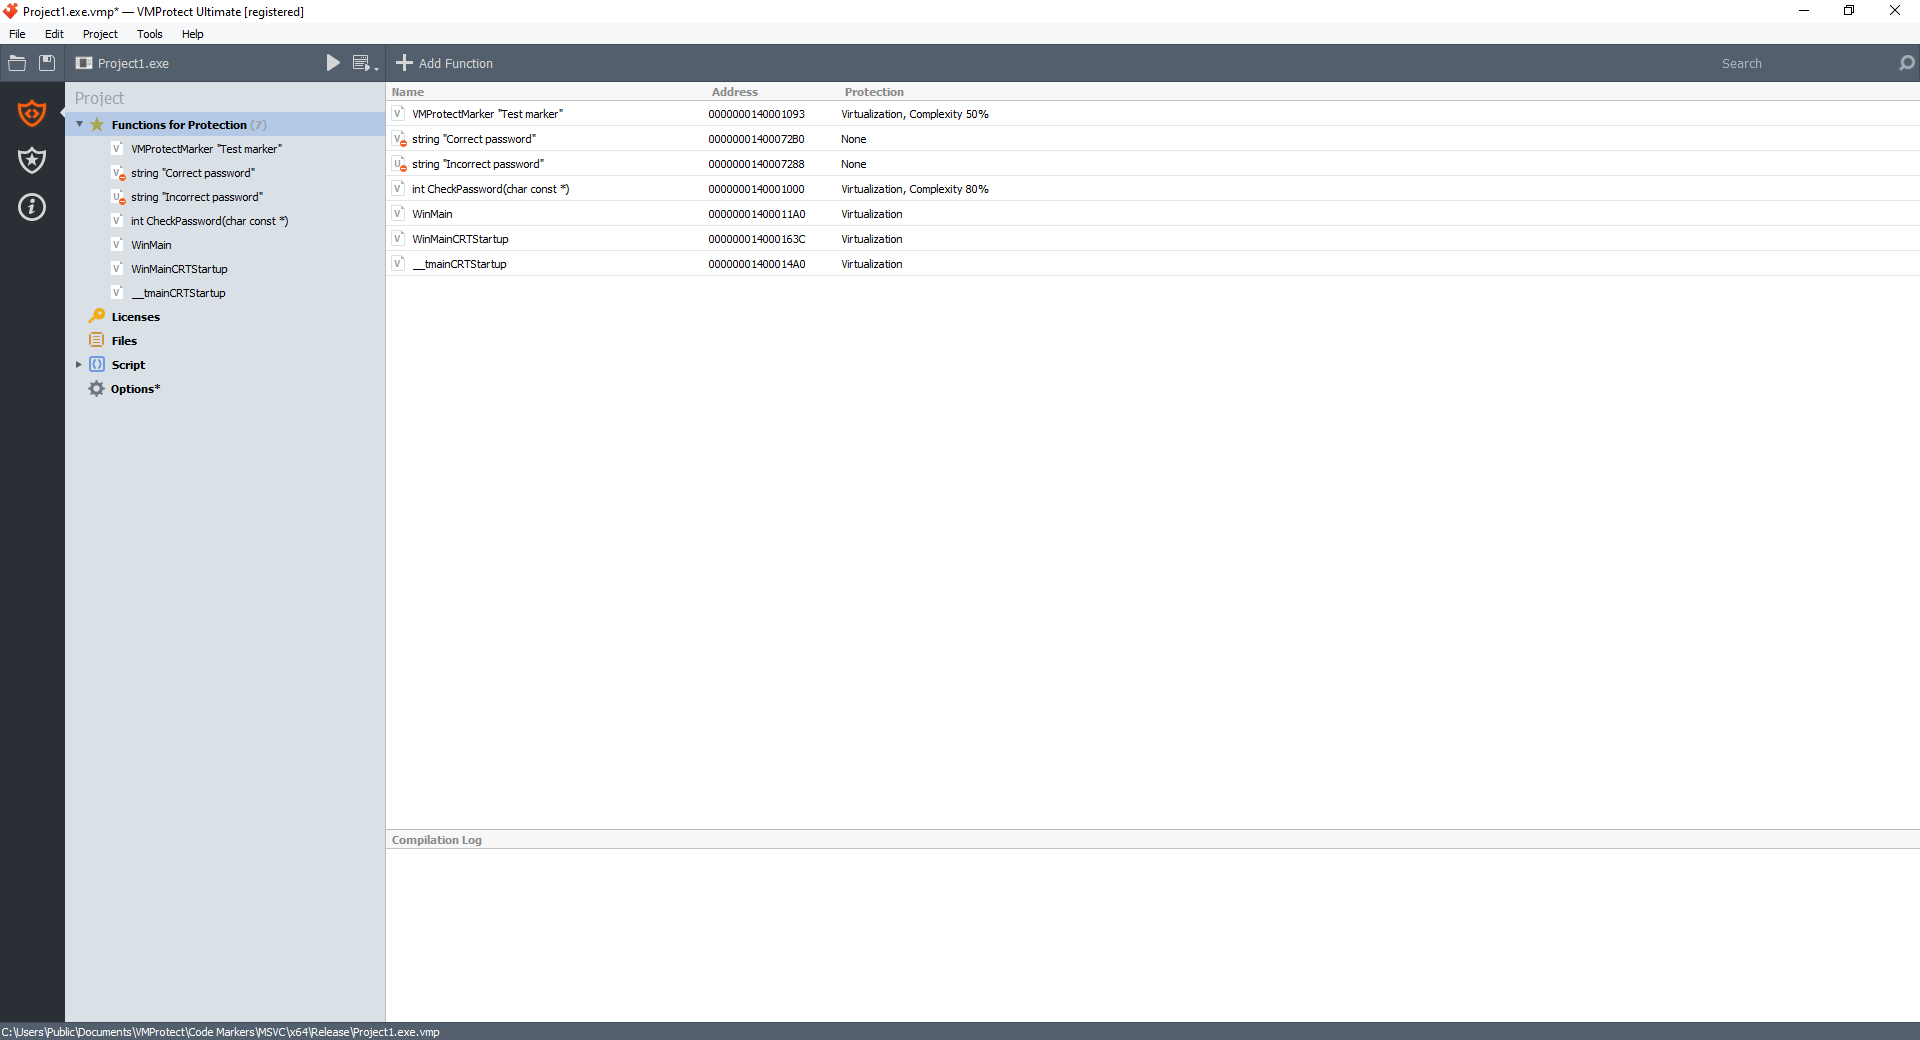Select __tmainCRTStartup in project tree
Image resolution: width=1920 pixels, height=1040 pixels.
(178, 293)
